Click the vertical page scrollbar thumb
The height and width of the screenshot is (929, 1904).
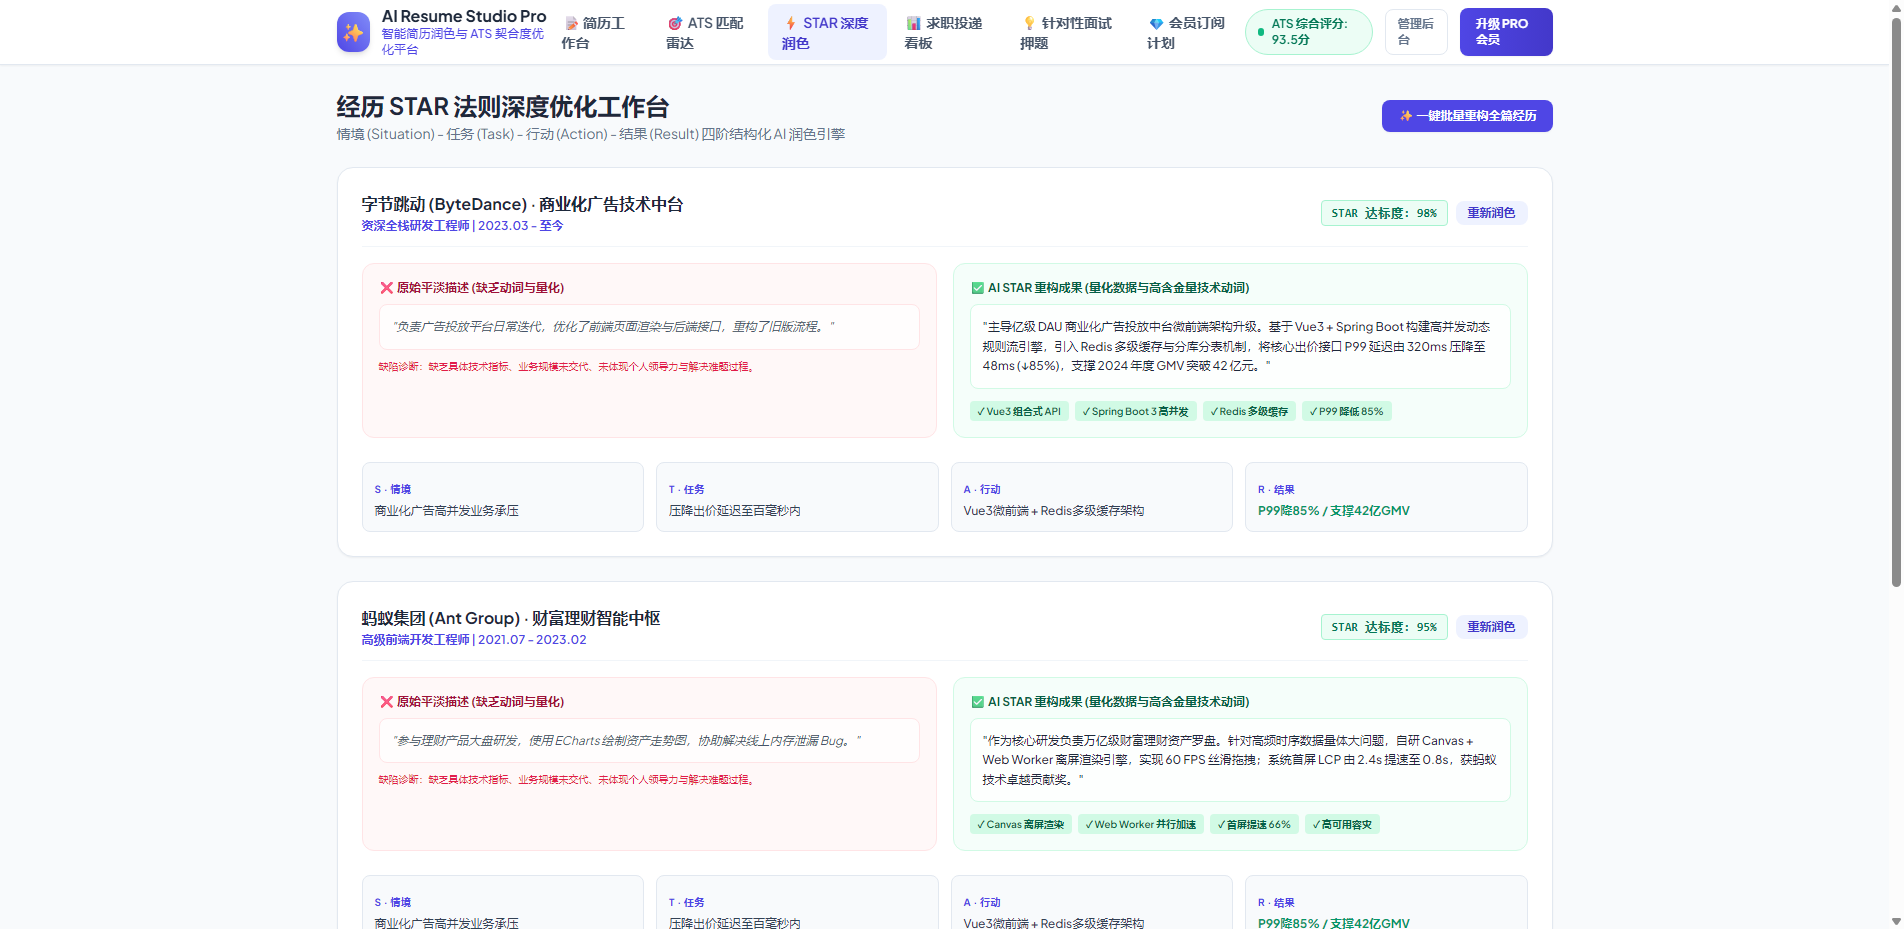pyautogui.click(x=1896, y=300)
